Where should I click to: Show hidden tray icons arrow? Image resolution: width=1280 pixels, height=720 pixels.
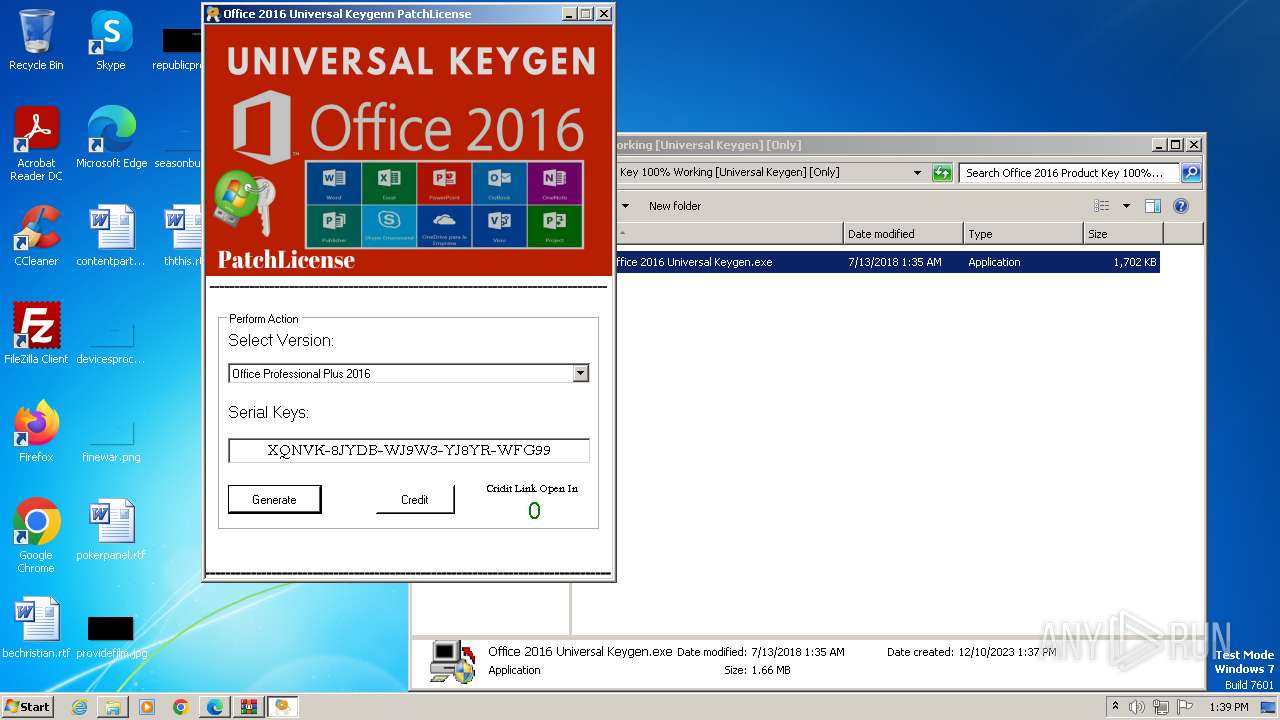[1114, 707]
